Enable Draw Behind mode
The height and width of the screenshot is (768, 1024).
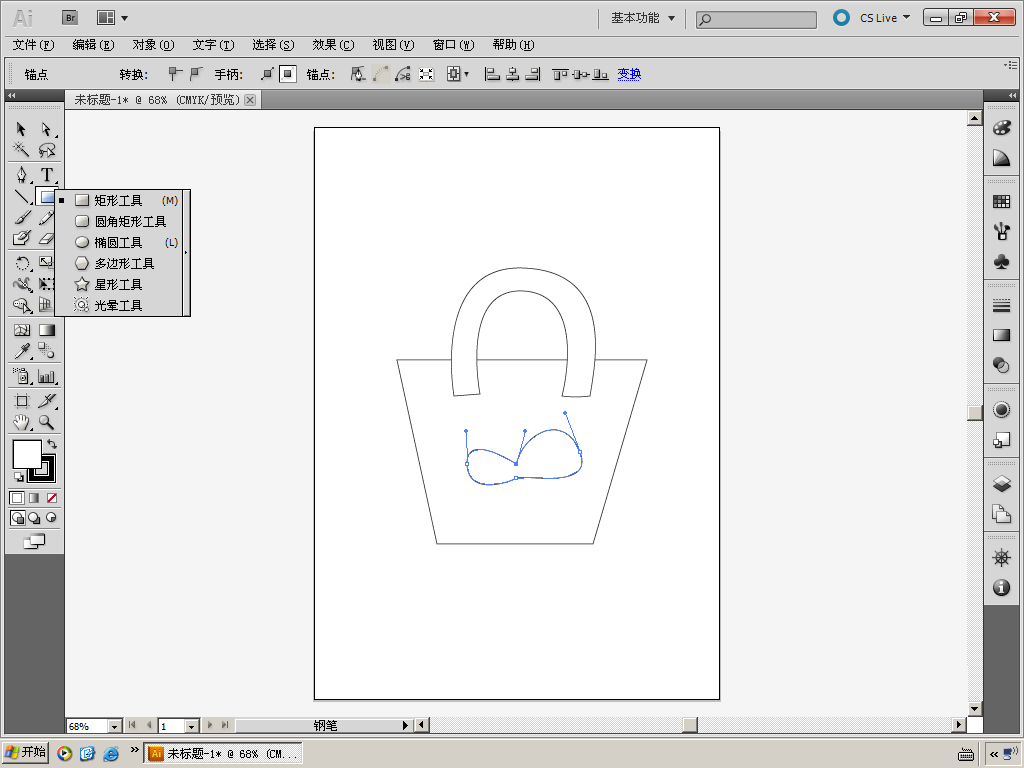click(x=34, y=518)
